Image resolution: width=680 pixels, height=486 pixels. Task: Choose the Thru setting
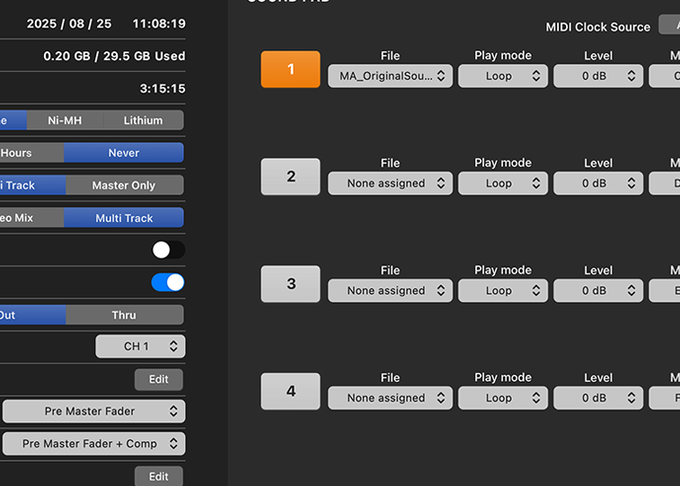click(x=124, y=315)
